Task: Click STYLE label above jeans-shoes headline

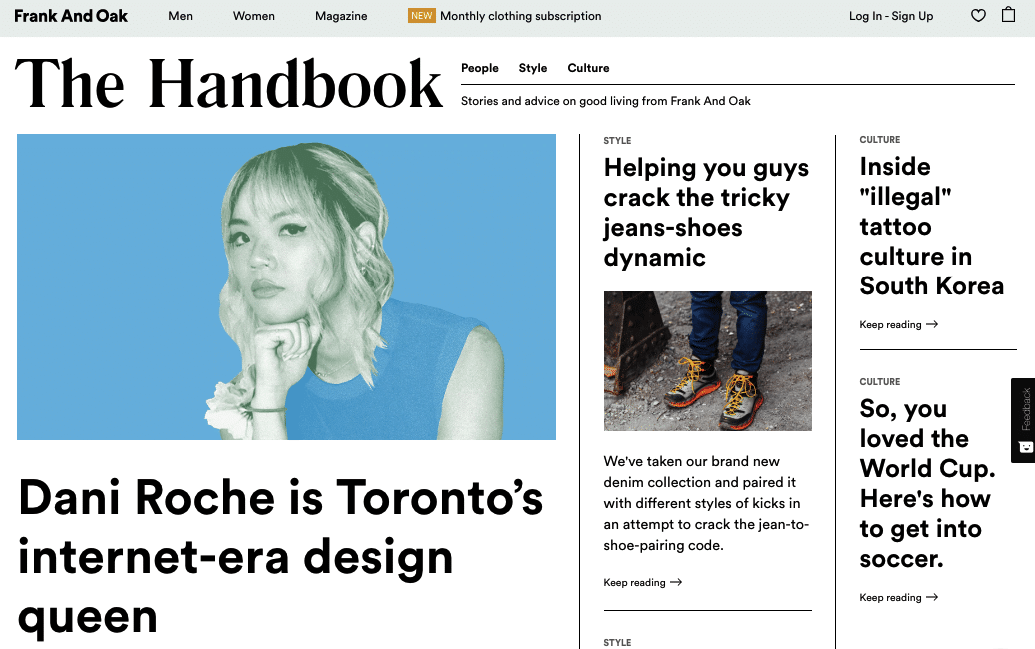Action: tap(617, 141)
